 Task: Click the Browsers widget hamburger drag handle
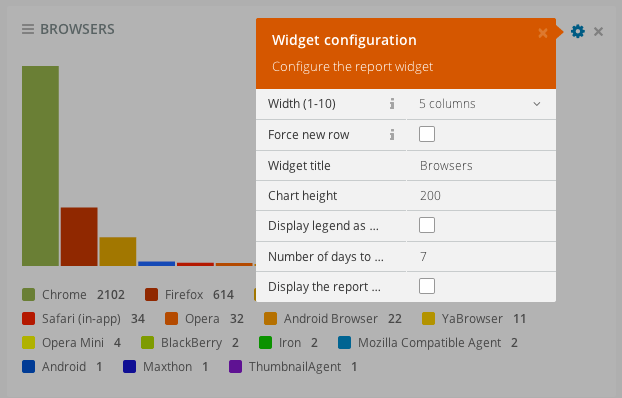(x=28, y=29)
